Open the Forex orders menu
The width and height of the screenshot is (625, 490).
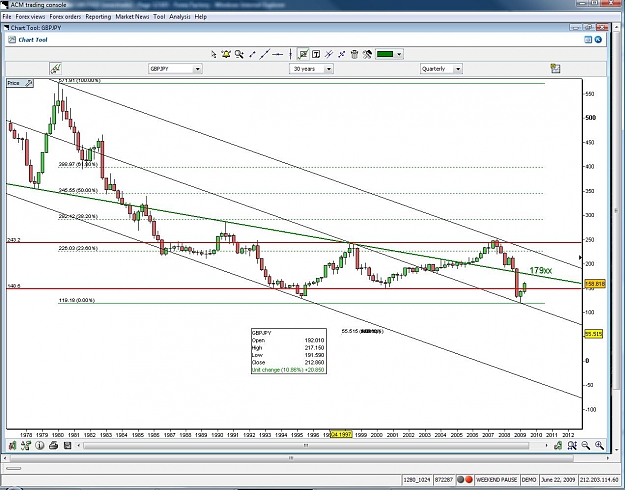(65, 17)
